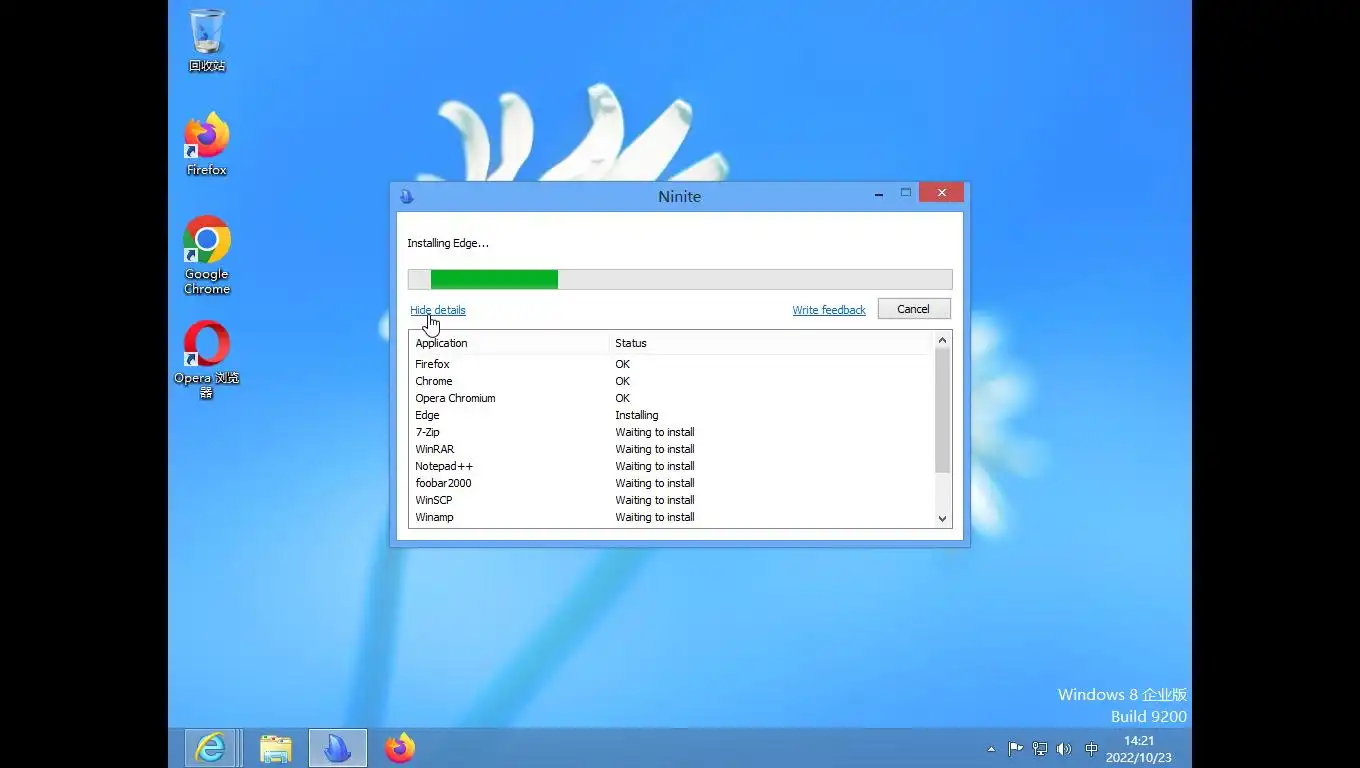Launch Firefox from the taskbar

(400, 748)
